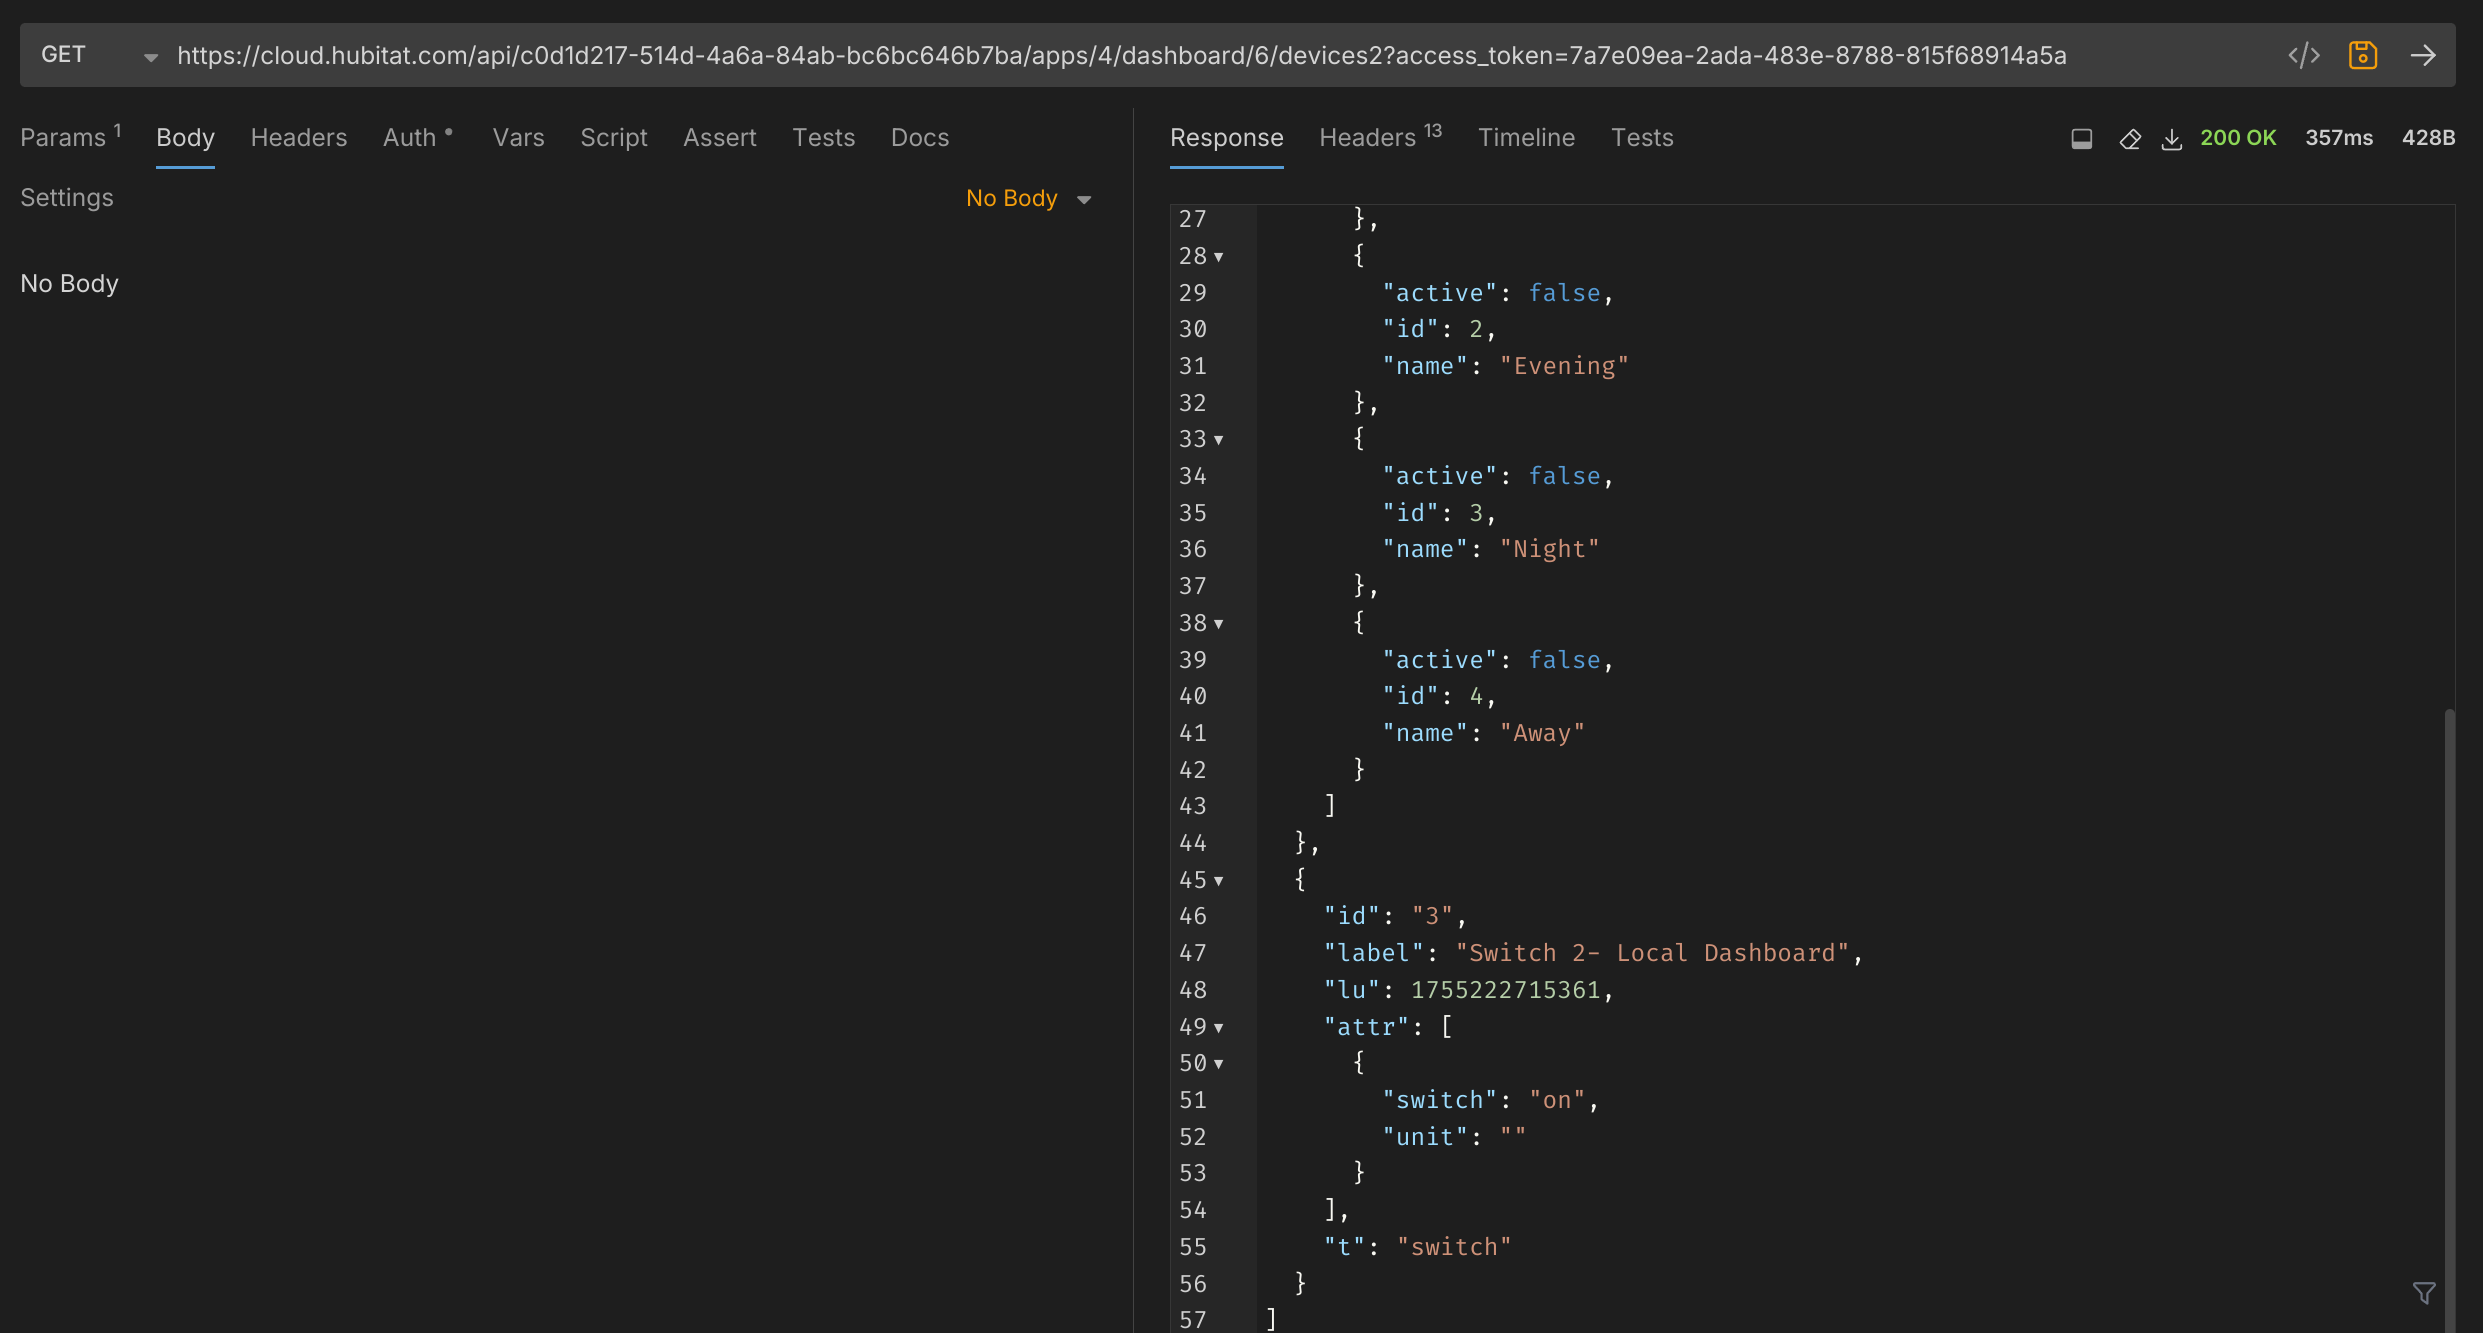Image resolution: width=2483 pixels, height=1333 pixels.
Task: Fold the object starting at line 28
Action: tap(1218, 257)
